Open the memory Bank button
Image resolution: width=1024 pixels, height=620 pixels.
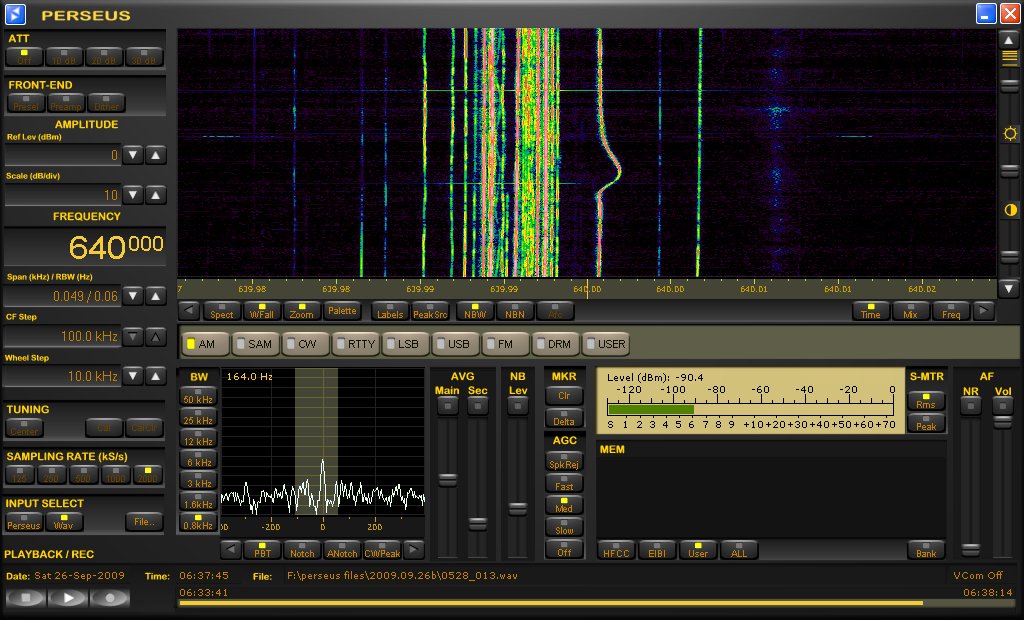tap(926, 550)
